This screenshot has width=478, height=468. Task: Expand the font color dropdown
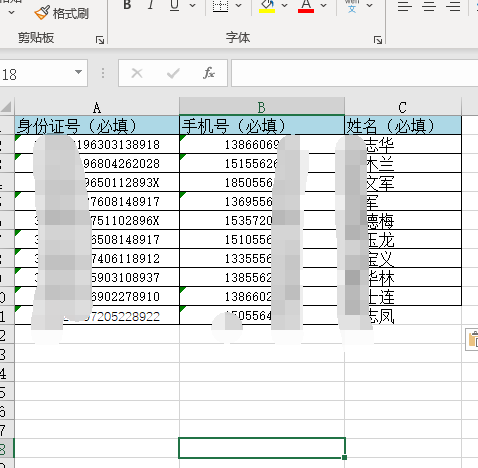pos(323,5)
